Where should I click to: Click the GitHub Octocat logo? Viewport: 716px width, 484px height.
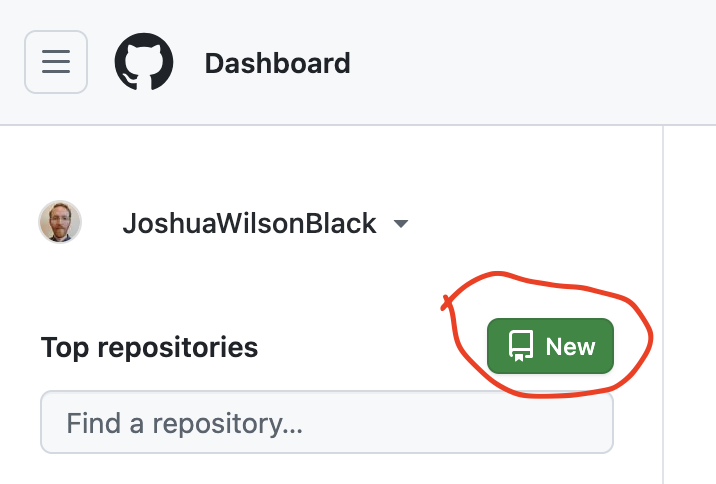pyautogui.click(x=144, y=63)
